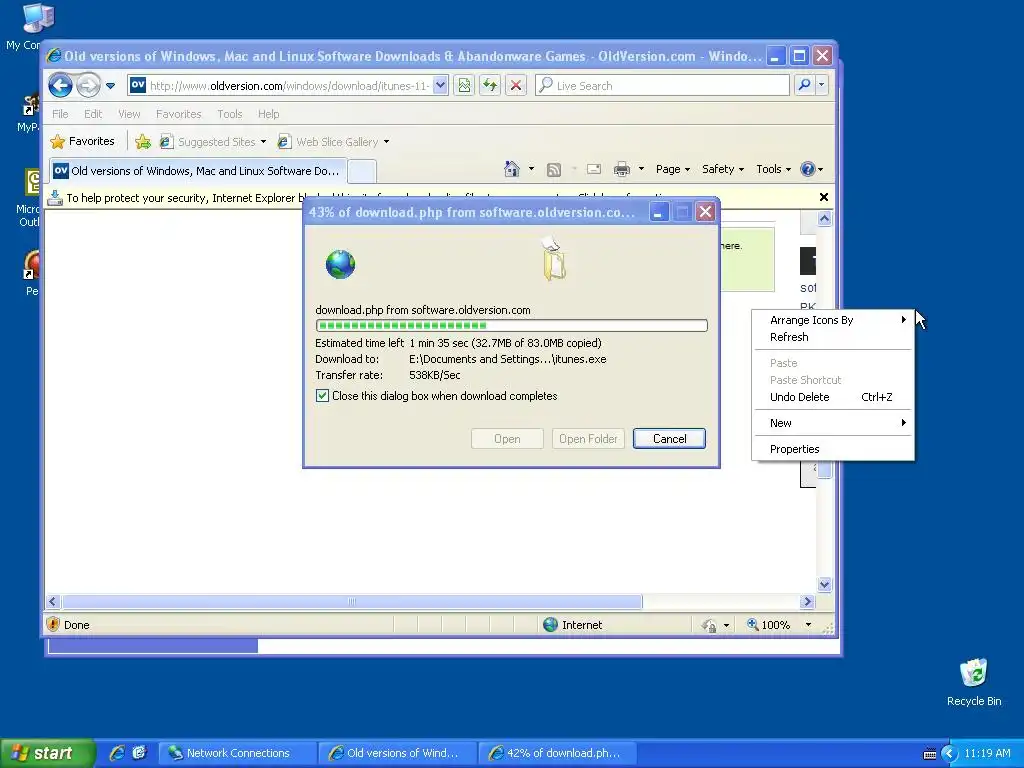Choose Arrange Icons By in the context menu
The image size is (1024, 768).
pyautogui.click(x=833, y=320)
